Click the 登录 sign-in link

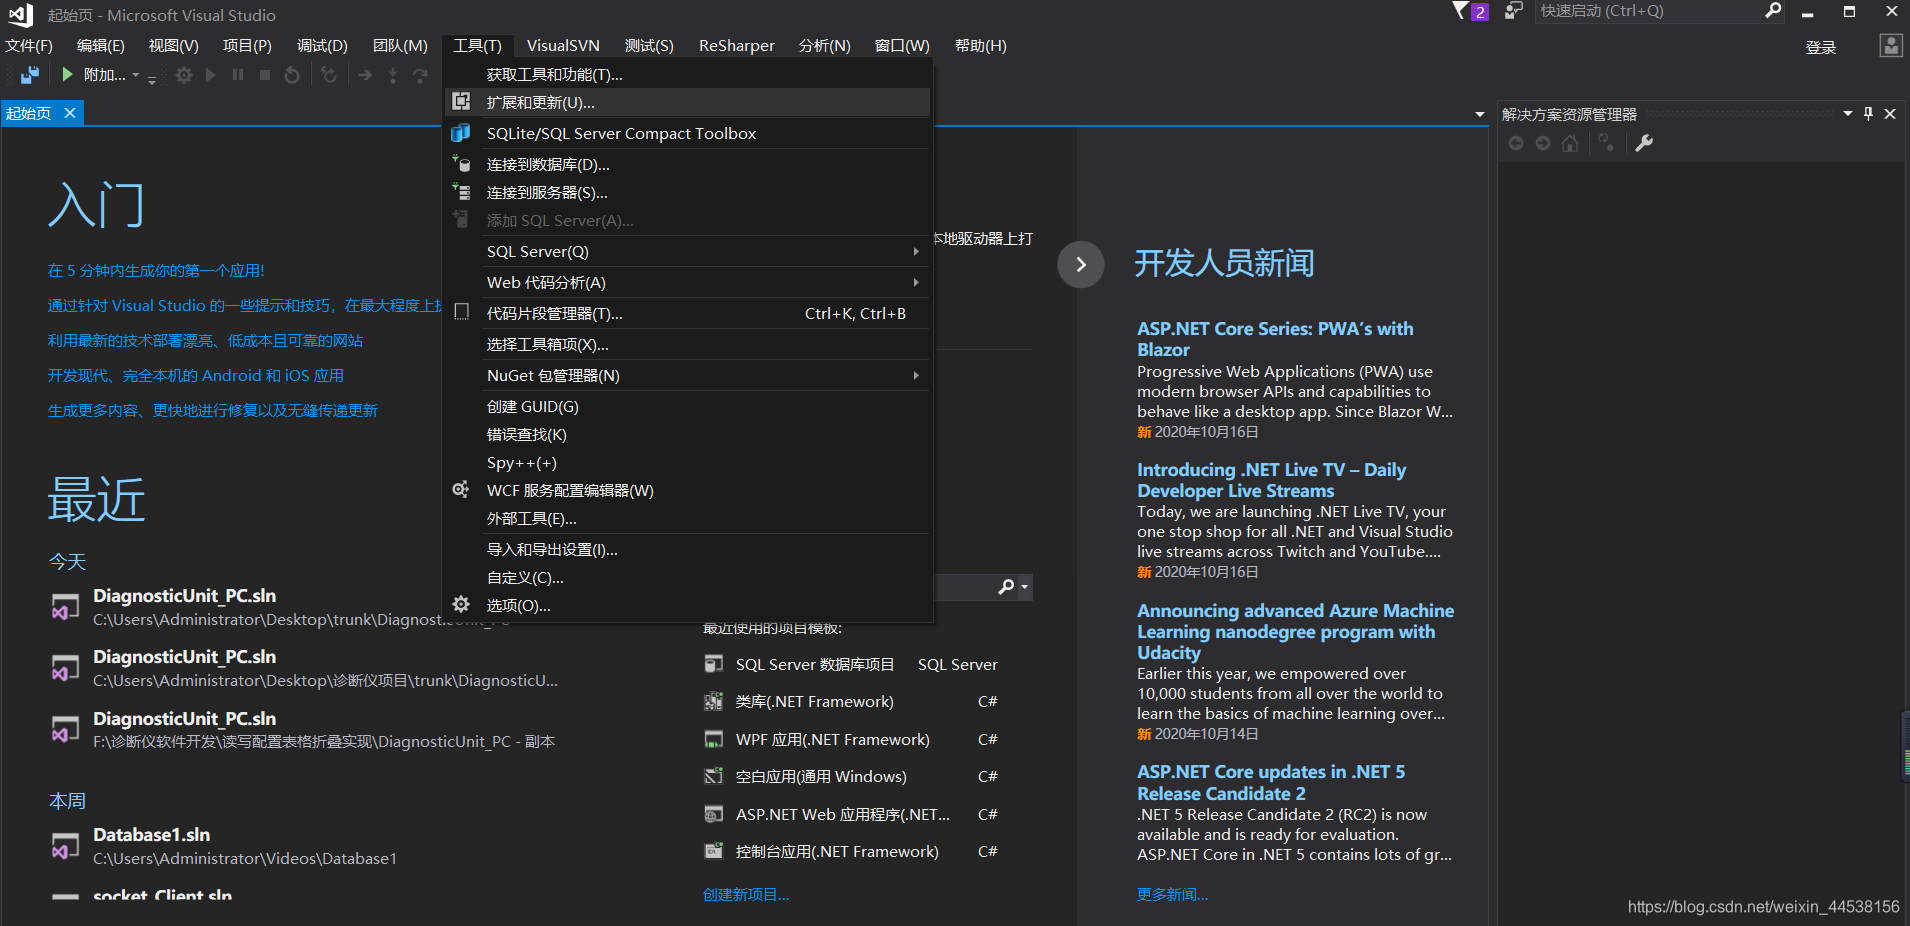pyautogui.click(x=1820, y=47)
